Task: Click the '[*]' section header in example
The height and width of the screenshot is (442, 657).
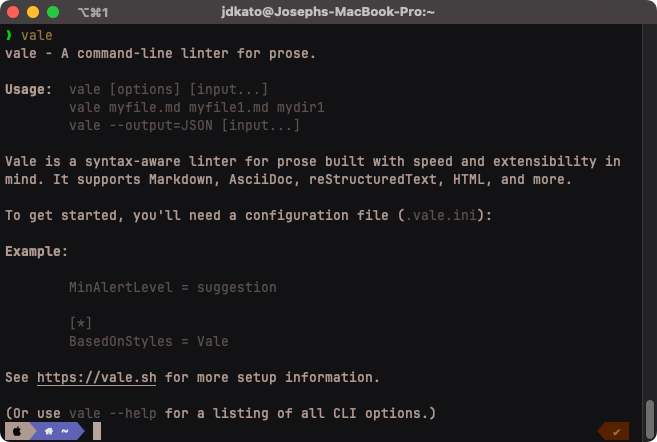Action: (81, 323)
